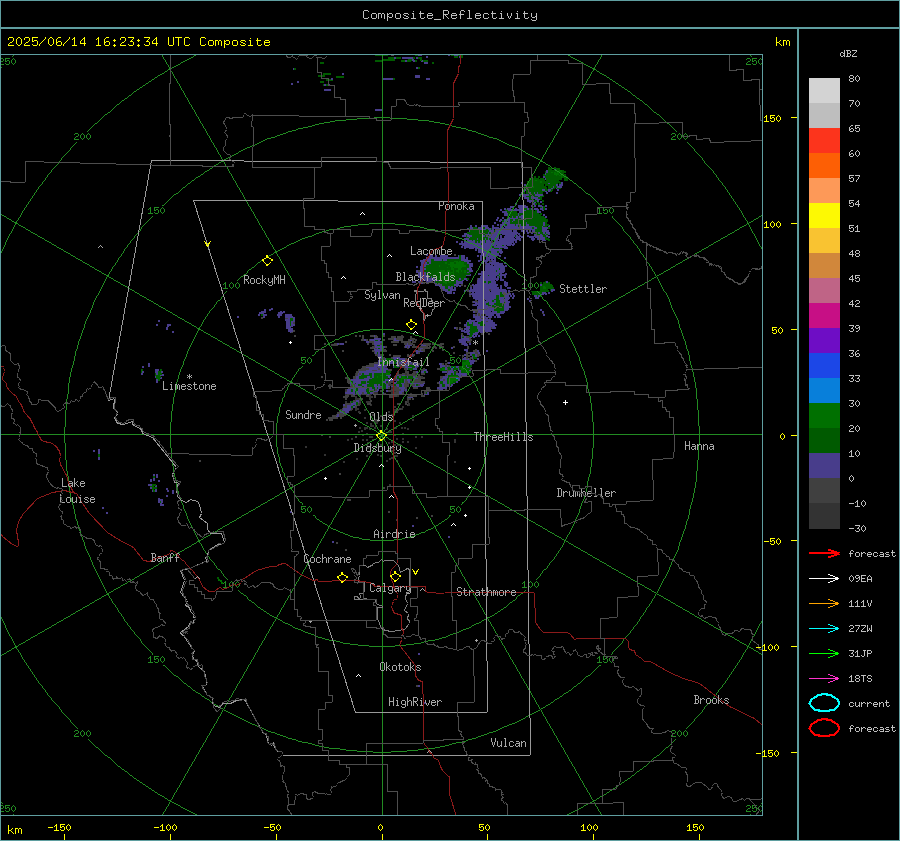900x841 pixels.
Task: Click the Airdrie label
Action: point(394,534)
